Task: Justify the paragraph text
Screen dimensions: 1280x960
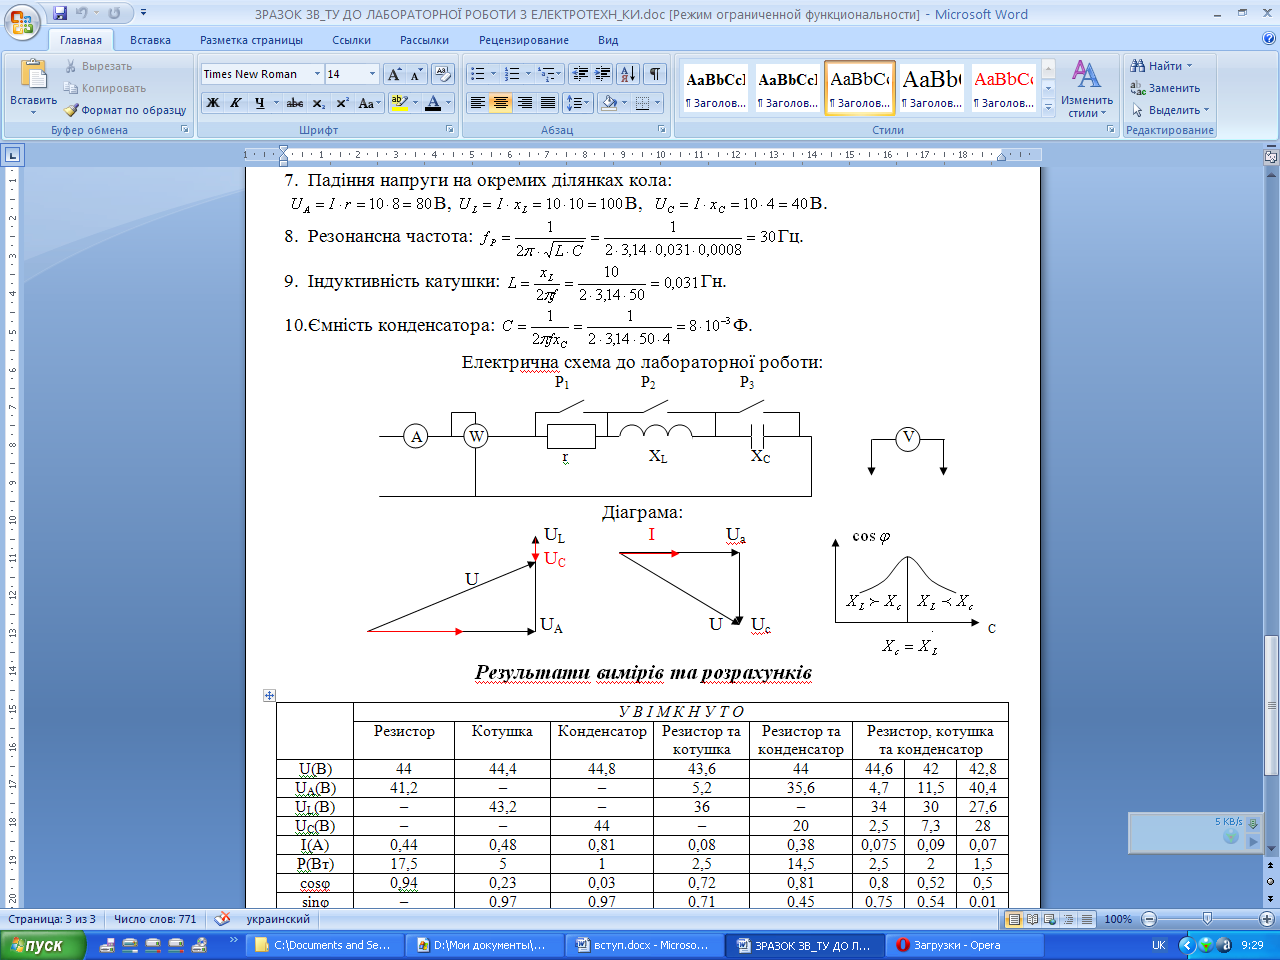Action: (548, 102)
